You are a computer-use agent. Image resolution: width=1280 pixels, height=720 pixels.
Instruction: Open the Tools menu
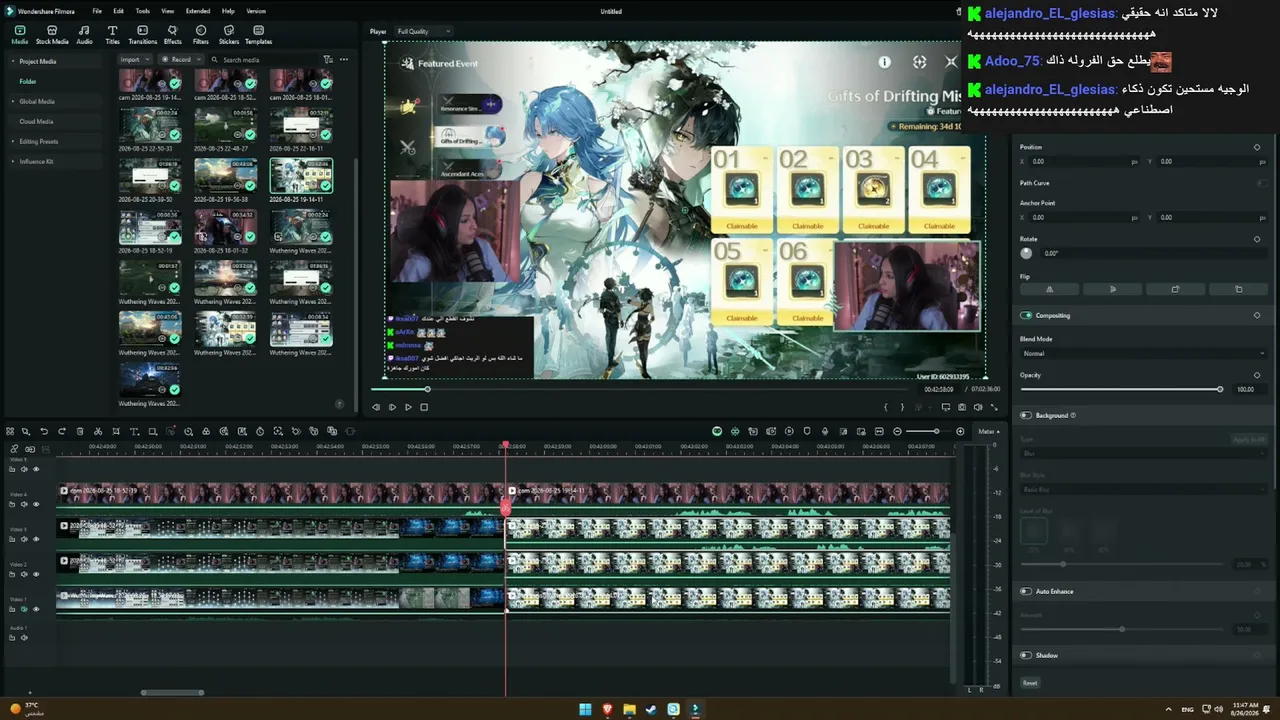pyautogui.click(x=143, y=11)
